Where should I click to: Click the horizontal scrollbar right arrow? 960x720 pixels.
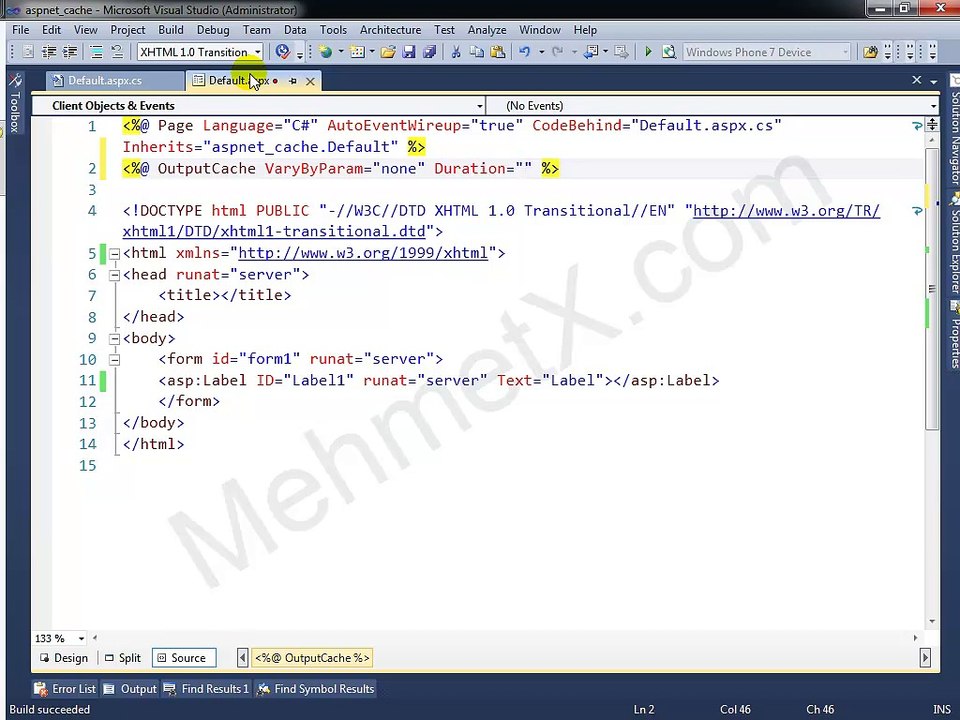coord(915,638)
